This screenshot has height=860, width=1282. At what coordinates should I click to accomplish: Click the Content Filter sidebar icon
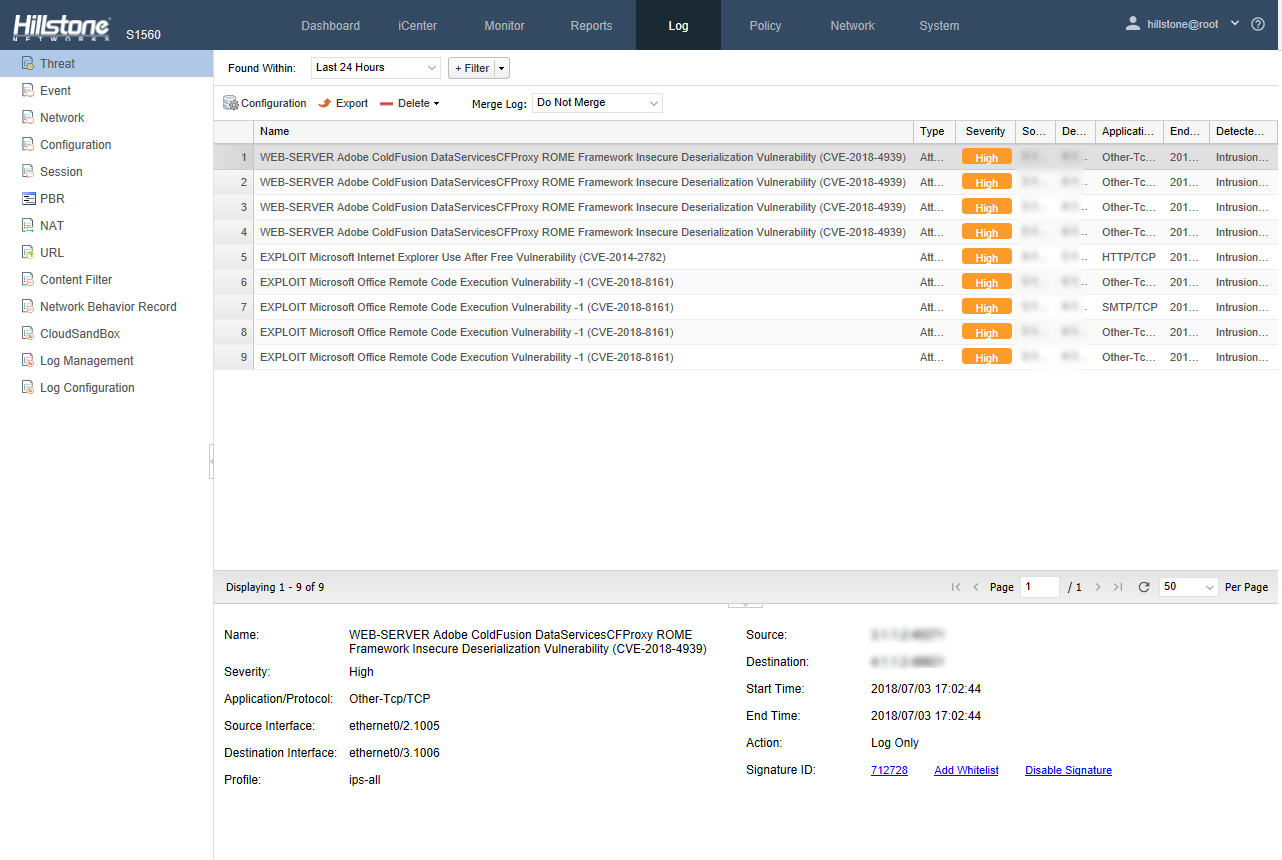[28, 279]
